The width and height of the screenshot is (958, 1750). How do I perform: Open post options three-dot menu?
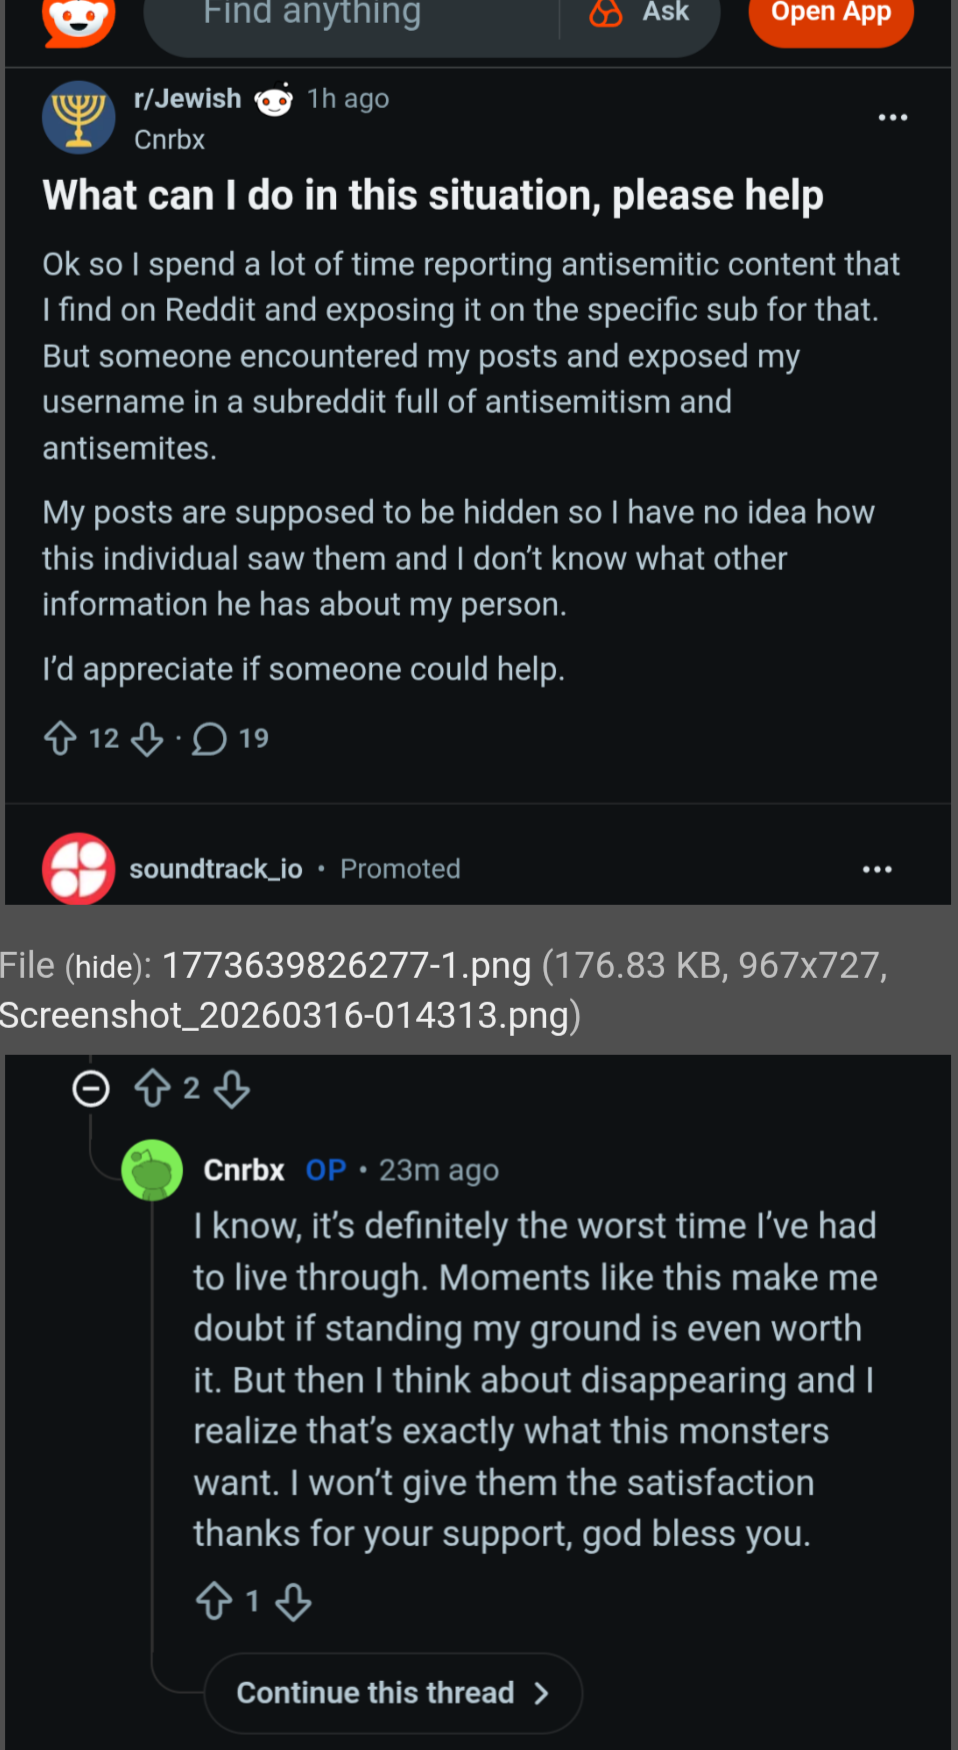[x=892, y=118]
